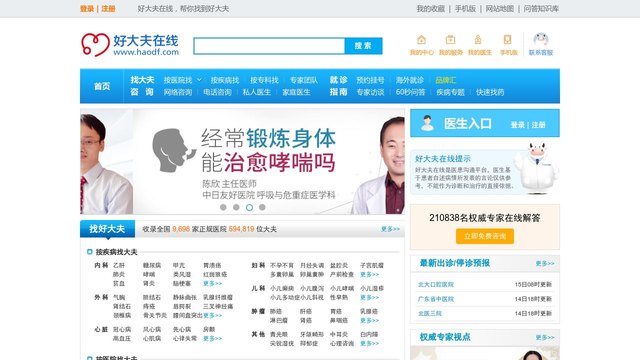The height and width of the screenshot is (360, 640).
Task: Open 按疾病找 in the navigation bar
Action: pos(225,80)
